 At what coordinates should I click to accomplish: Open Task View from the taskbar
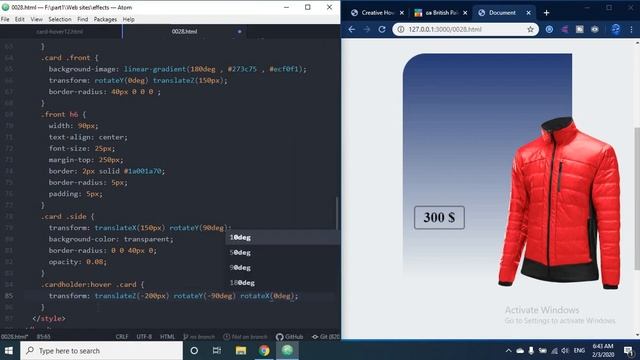(x=217, y=351)
